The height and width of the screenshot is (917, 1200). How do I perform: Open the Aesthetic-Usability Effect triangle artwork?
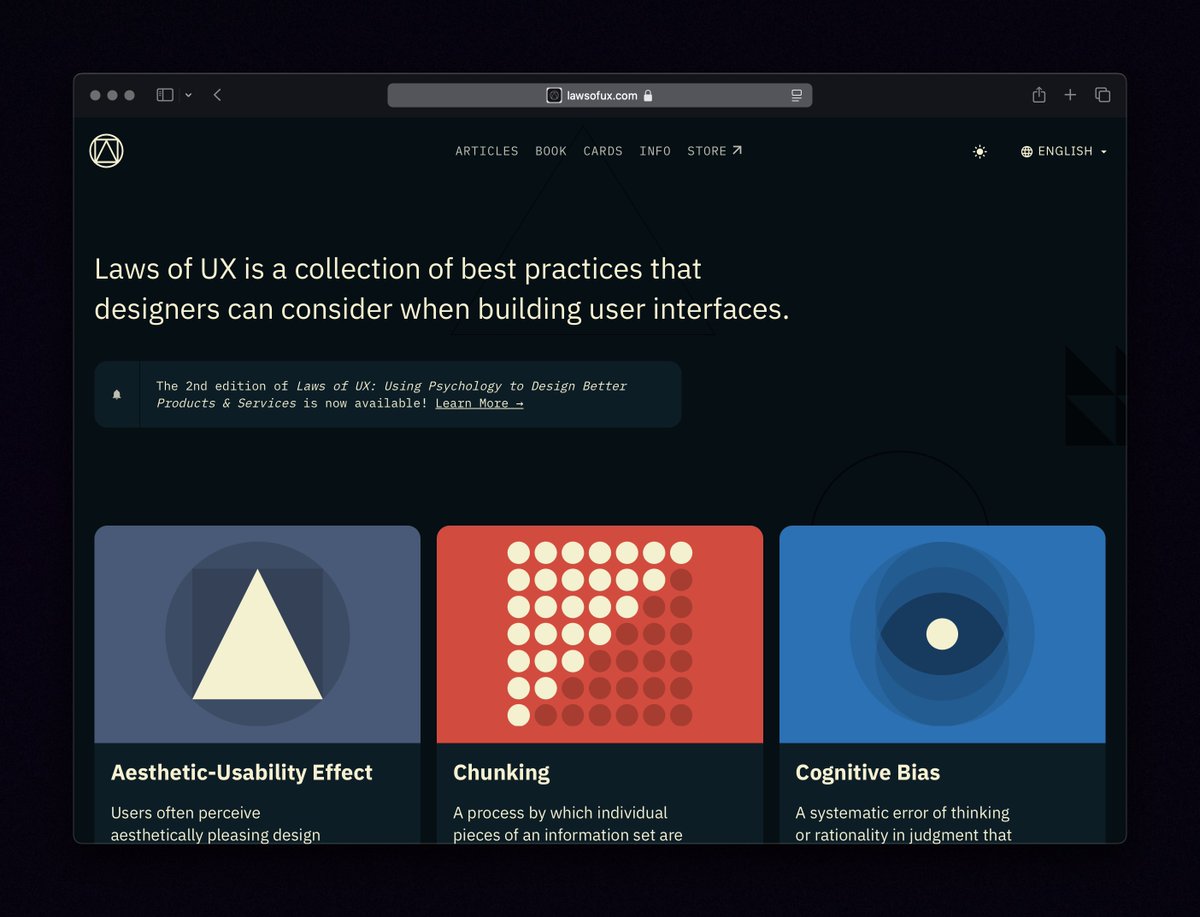257,634
